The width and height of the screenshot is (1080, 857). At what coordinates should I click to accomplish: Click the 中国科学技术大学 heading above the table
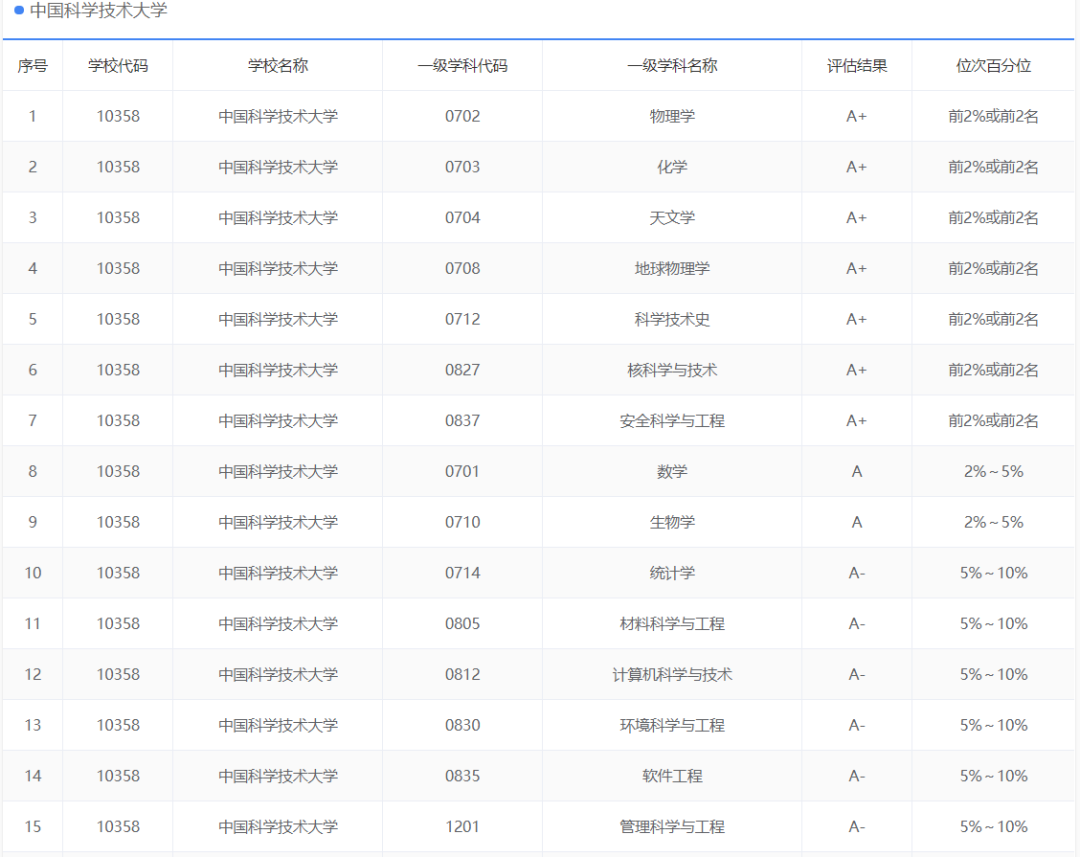click(98, 10)
